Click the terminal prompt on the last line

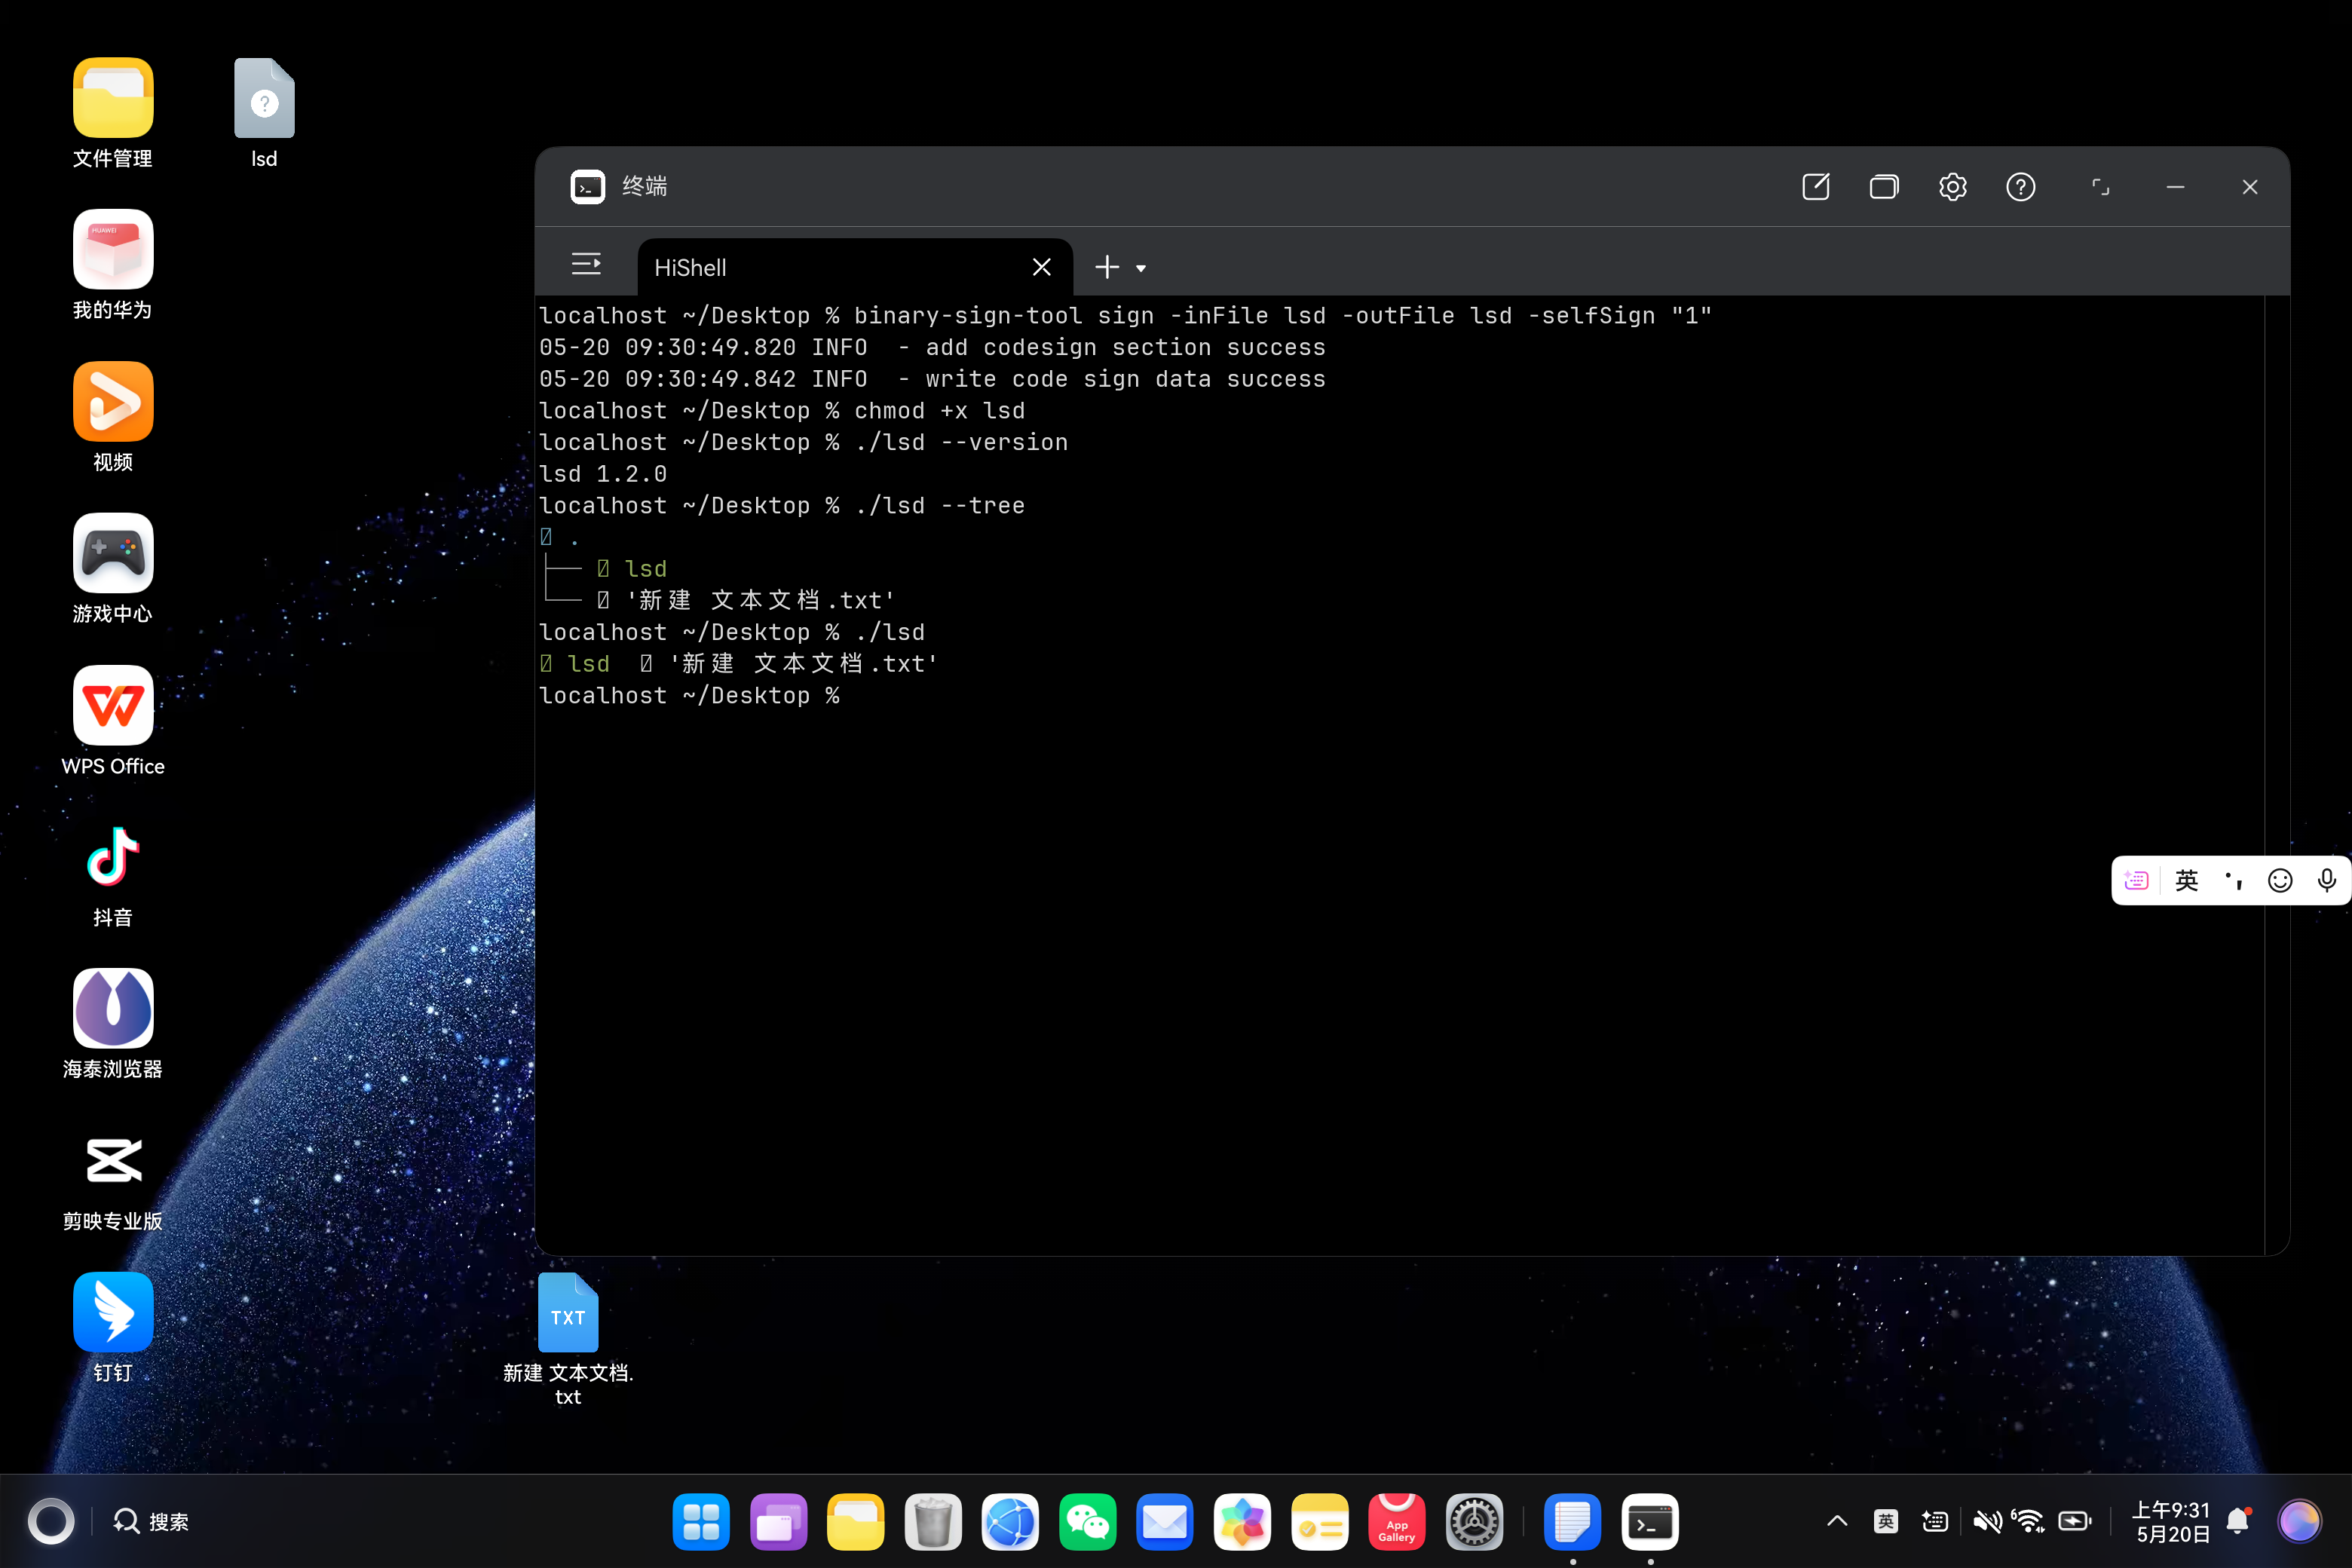pos(689,696)
